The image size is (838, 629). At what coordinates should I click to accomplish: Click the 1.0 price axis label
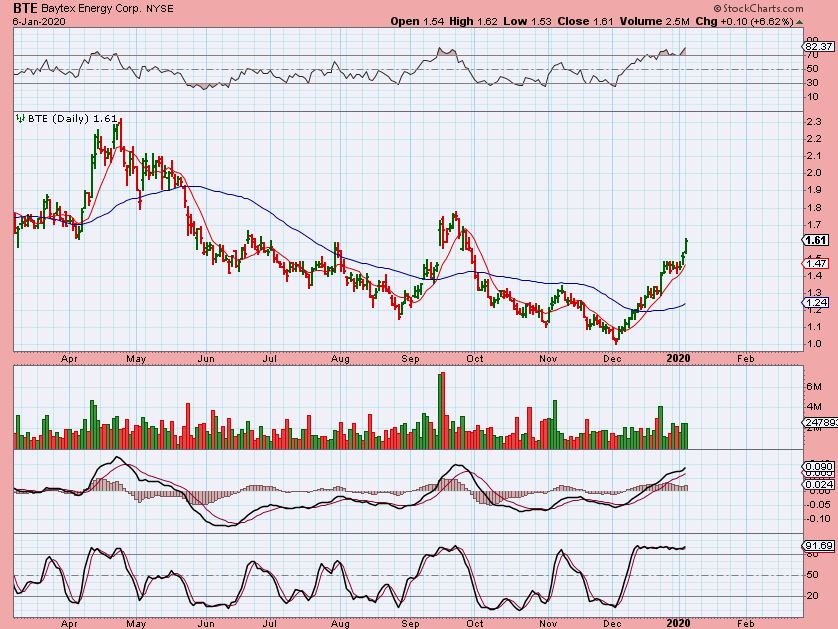(x=813, y=344)
